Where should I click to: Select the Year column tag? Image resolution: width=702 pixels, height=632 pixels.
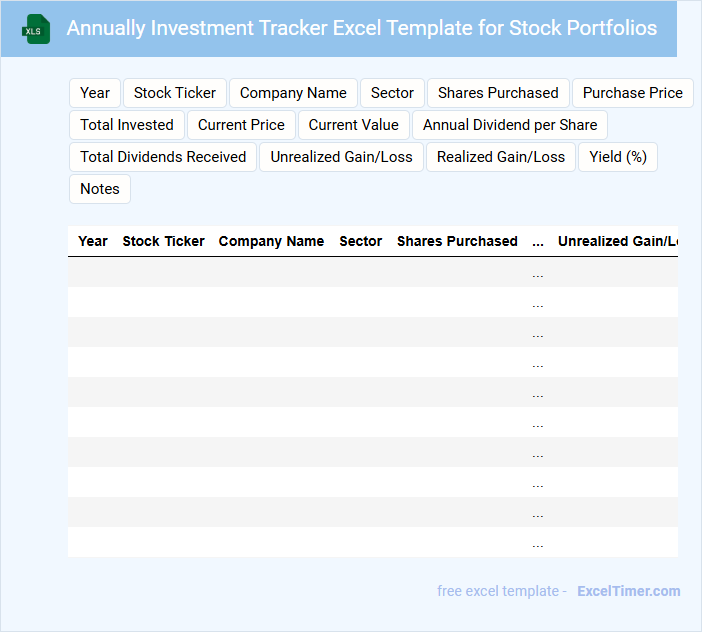pyautogui.click(x=95, y=93)
